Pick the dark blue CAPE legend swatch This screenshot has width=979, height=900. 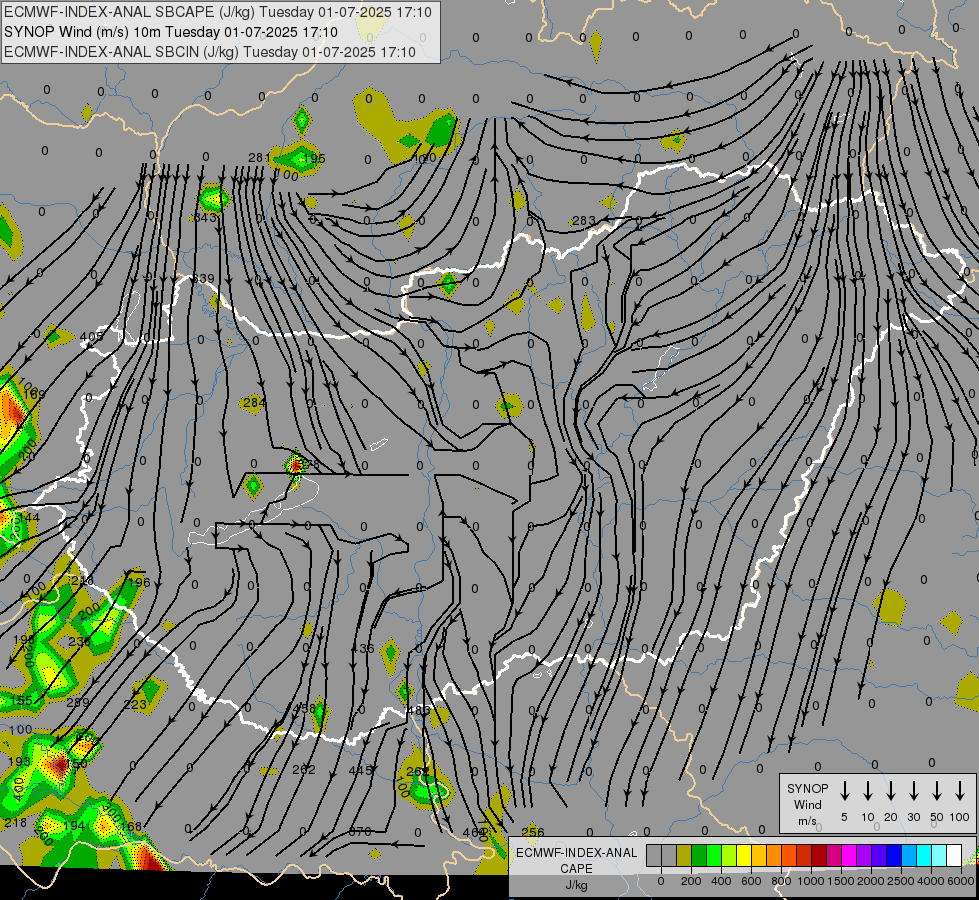[x=894, y=856]
